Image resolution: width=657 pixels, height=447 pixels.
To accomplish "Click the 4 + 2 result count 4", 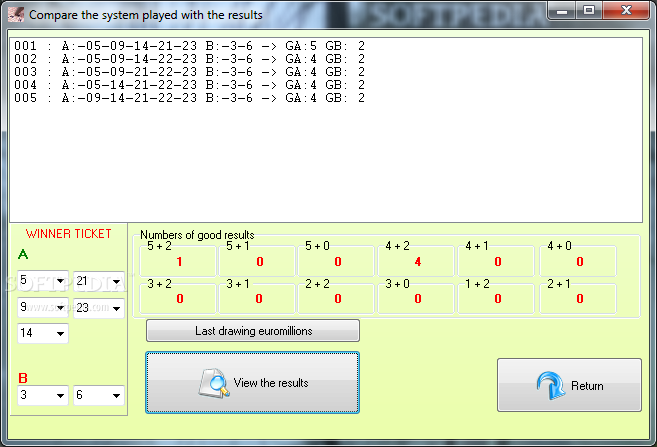I will (x=418, y=262).
